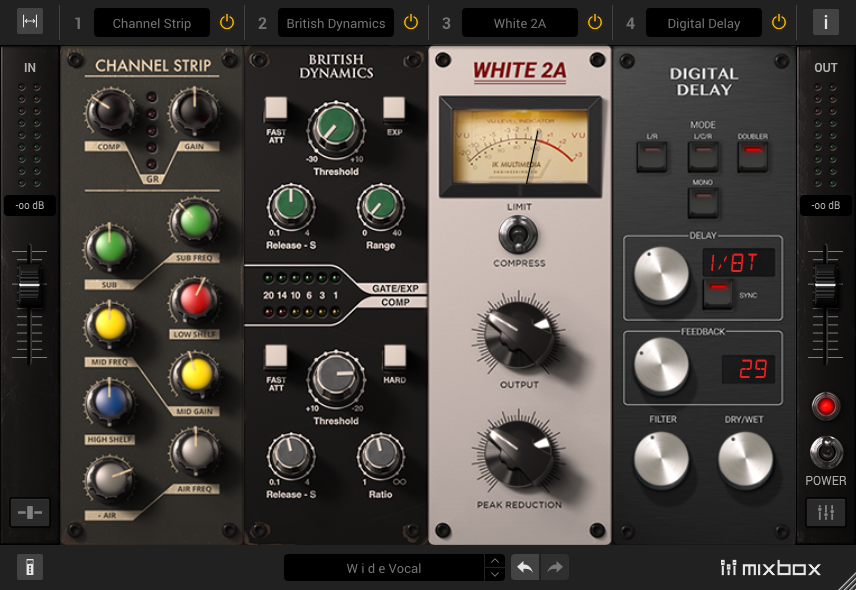Viewport: 856px width, 590px height.
Task: Toggle the delay SYNC button
Action: [718, 294]
